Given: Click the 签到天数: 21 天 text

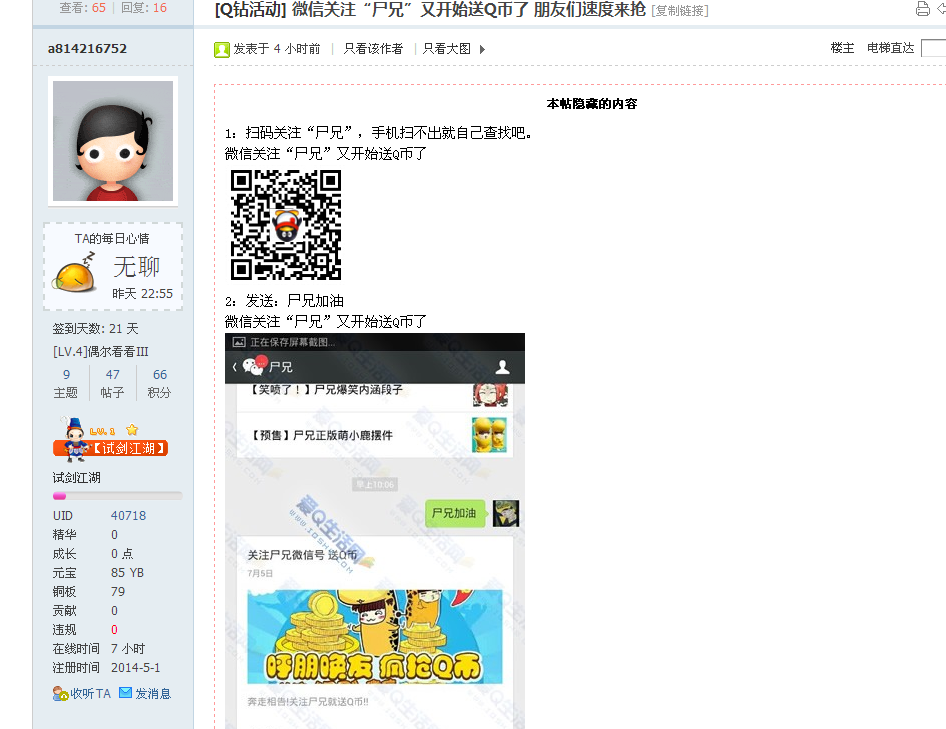Looking at the screenshot, I should tap(95, 329).
